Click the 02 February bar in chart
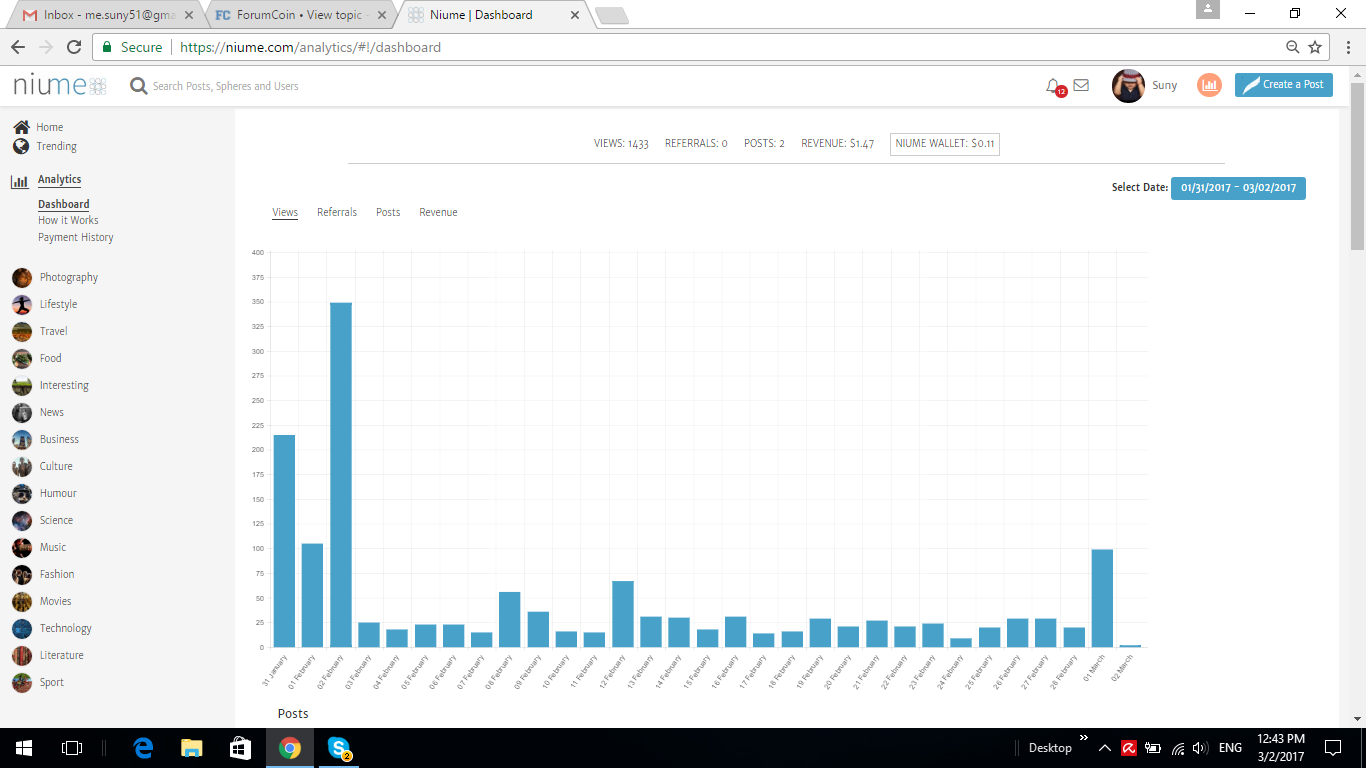1366x768 pixels. [x=341, y=475]
